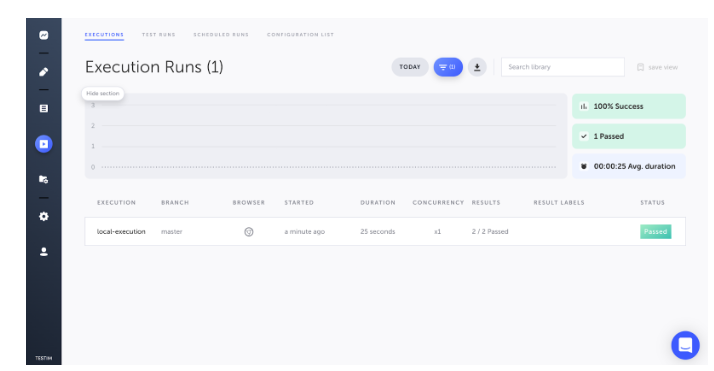Switch to the Scheduled Runs tab
This screenshot has width=714, height=371.
click(221, 35)
